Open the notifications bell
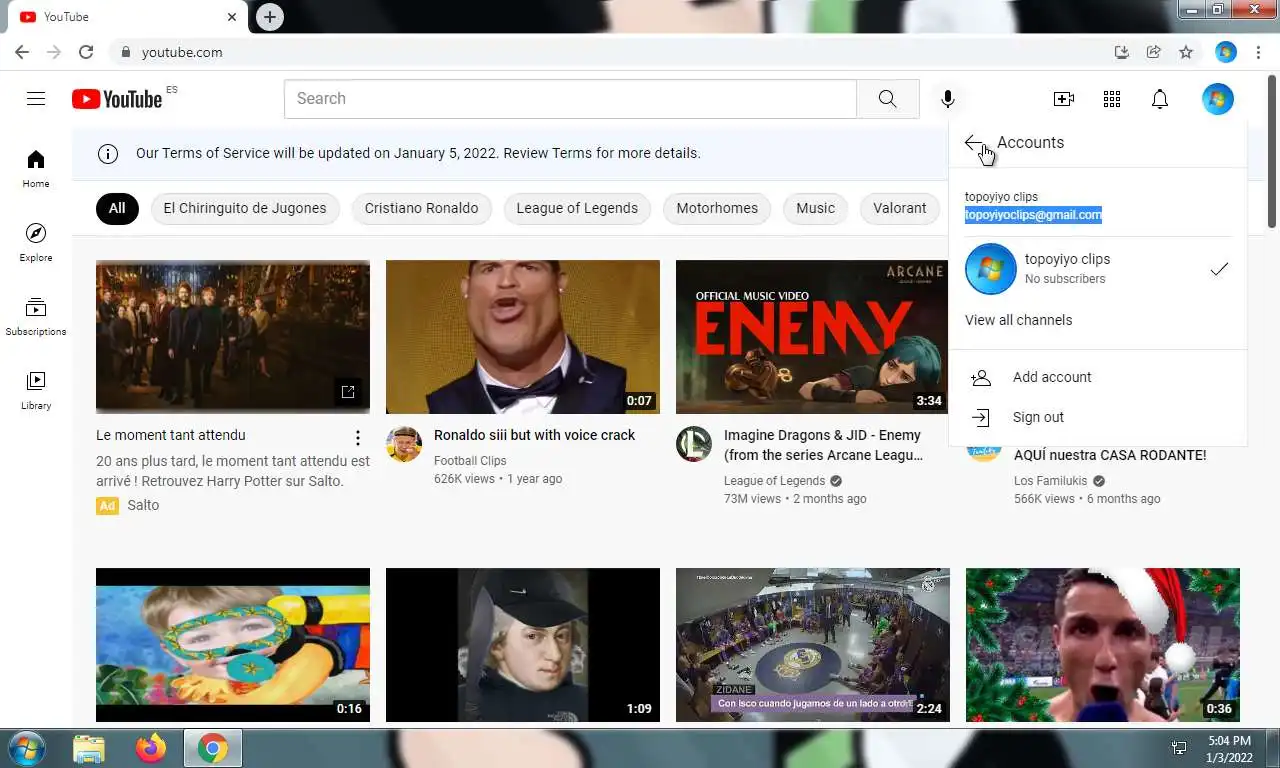Image resolution: width=1280 pixels, height=768 pixels. (x=1160, y=99)
